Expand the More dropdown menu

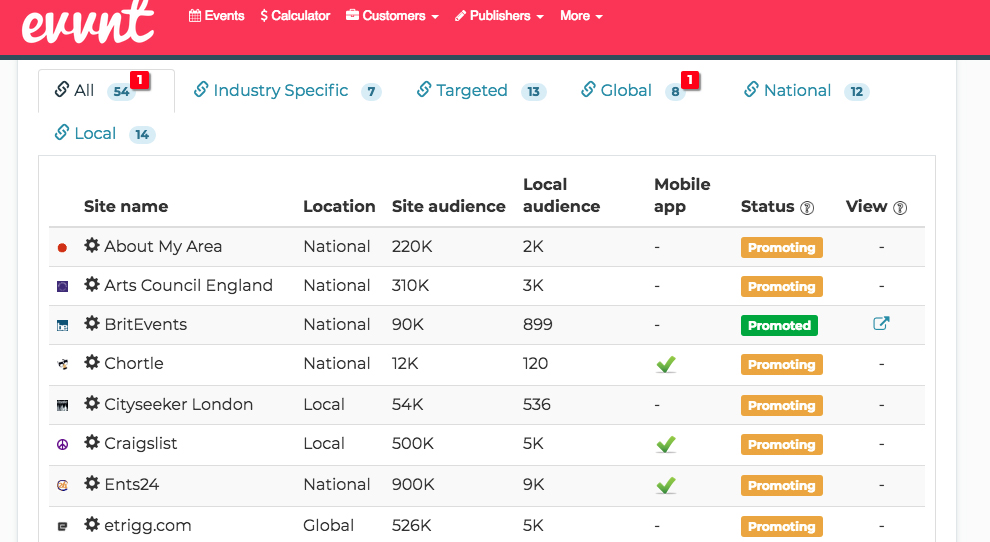pos(581,16)
